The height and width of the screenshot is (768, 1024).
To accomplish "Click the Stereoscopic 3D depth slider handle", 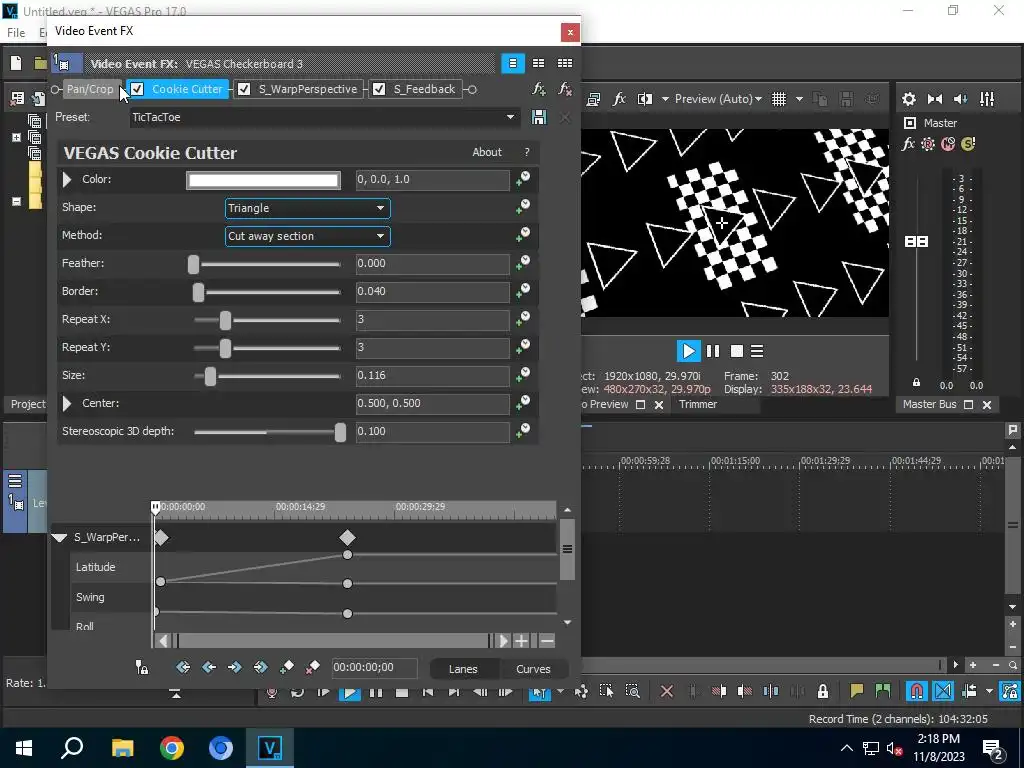I will point(340,432).
